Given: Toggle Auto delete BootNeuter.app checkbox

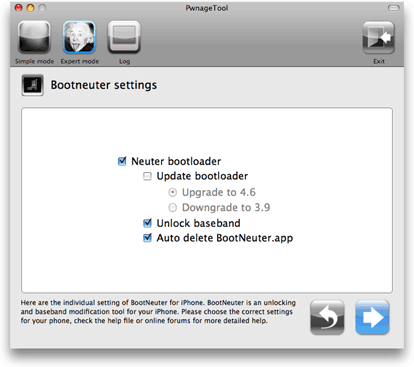Looking at the screenshot, I should [147, 238].
